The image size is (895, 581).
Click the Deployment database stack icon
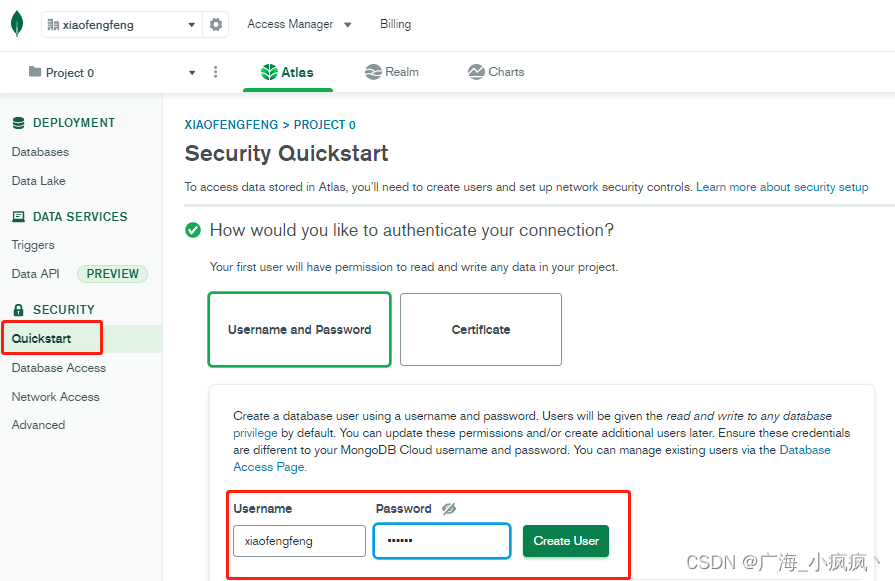[18, 123]
